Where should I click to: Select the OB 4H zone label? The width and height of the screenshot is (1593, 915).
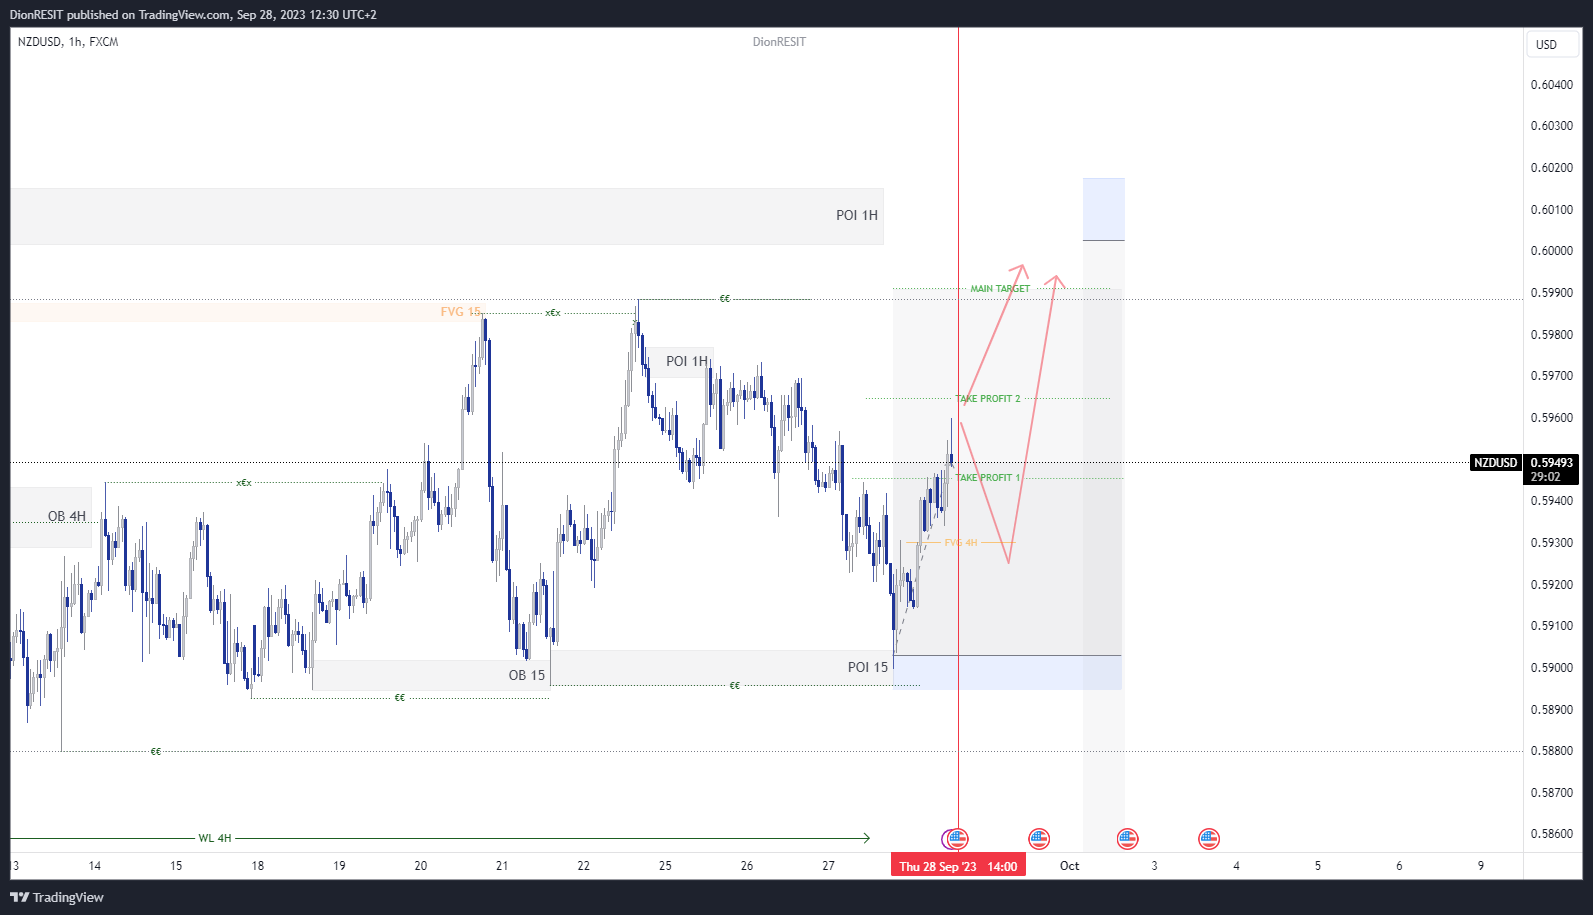(x=67, y=516)
